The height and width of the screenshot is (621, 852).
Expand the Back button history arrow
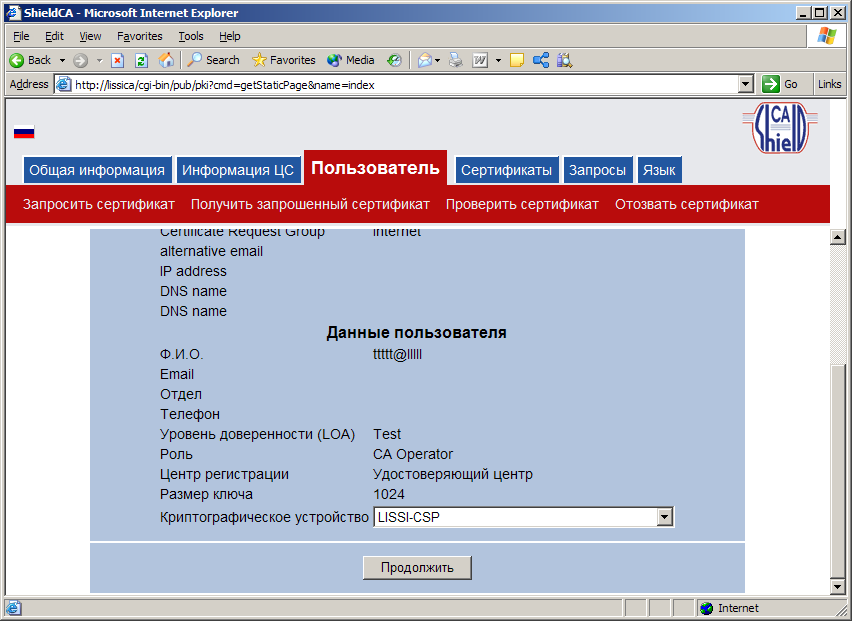click(x=62, y=60)
